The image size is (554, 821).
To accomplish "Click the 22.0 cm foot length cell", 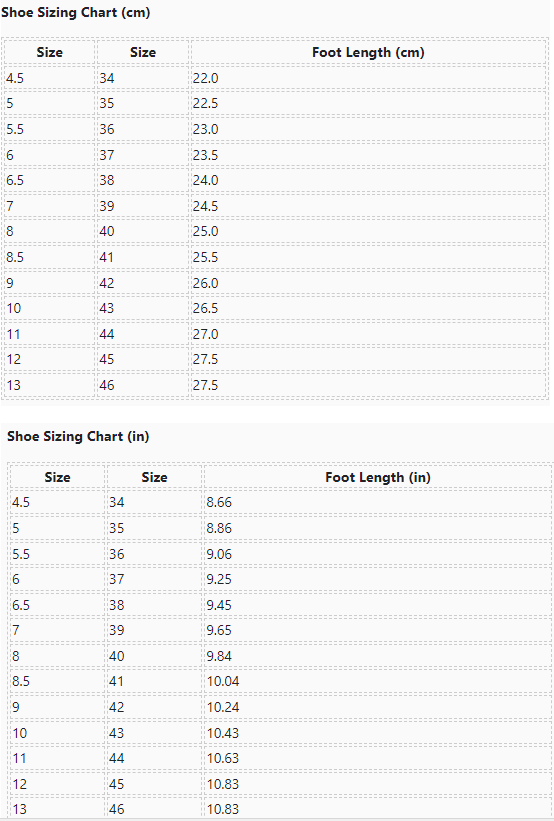I will tap(368, 78).
